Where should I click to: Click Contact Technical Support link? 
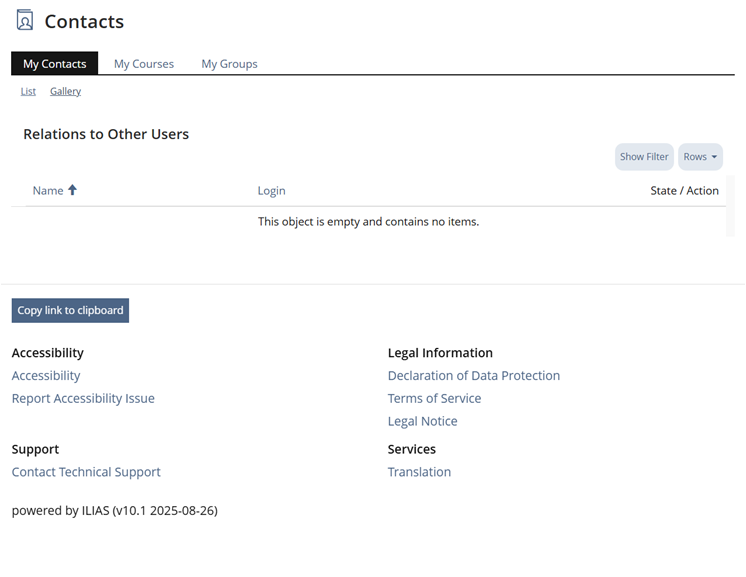[x=86, y=472]
